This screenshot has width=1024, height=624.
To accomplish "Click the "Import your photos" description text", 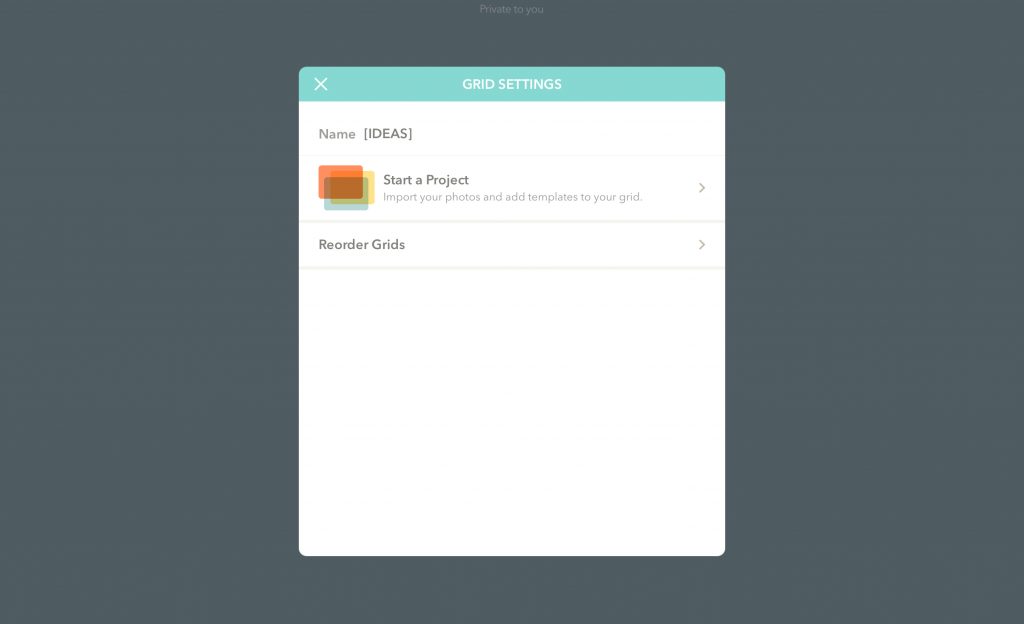I will pos(513,196).
